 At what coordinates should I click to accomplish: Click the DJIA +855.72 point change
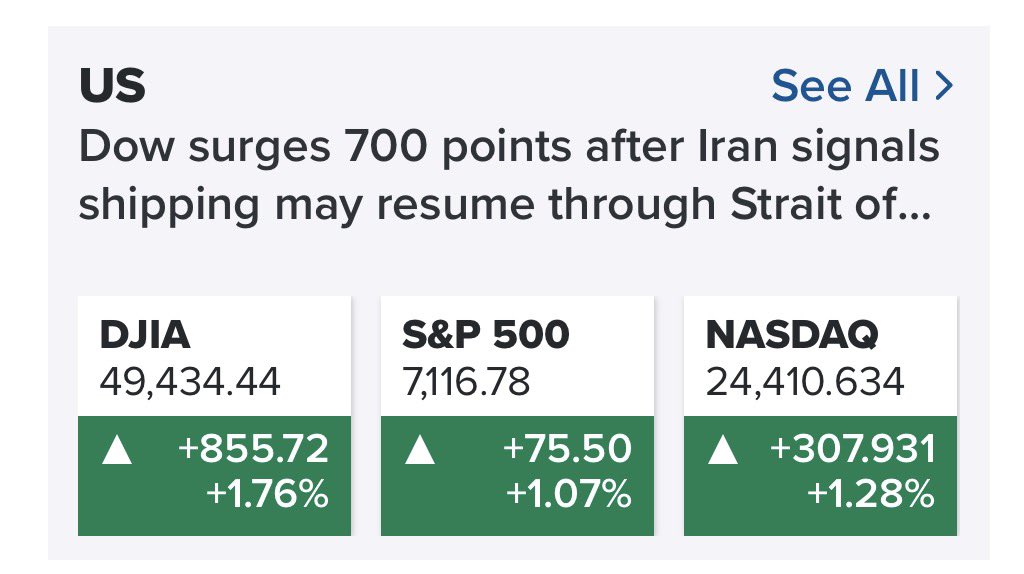(253, 450)
